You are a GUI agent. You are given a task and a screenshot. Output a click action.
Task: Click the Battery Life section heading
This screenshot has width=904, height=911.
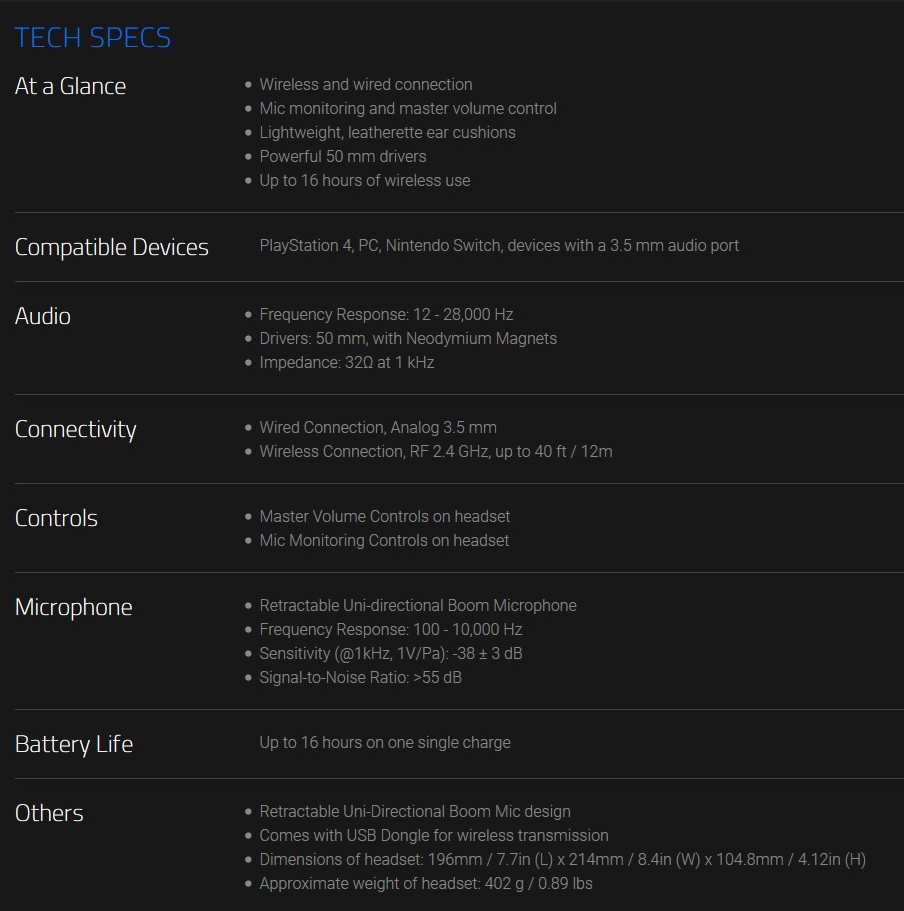(73, 744)
